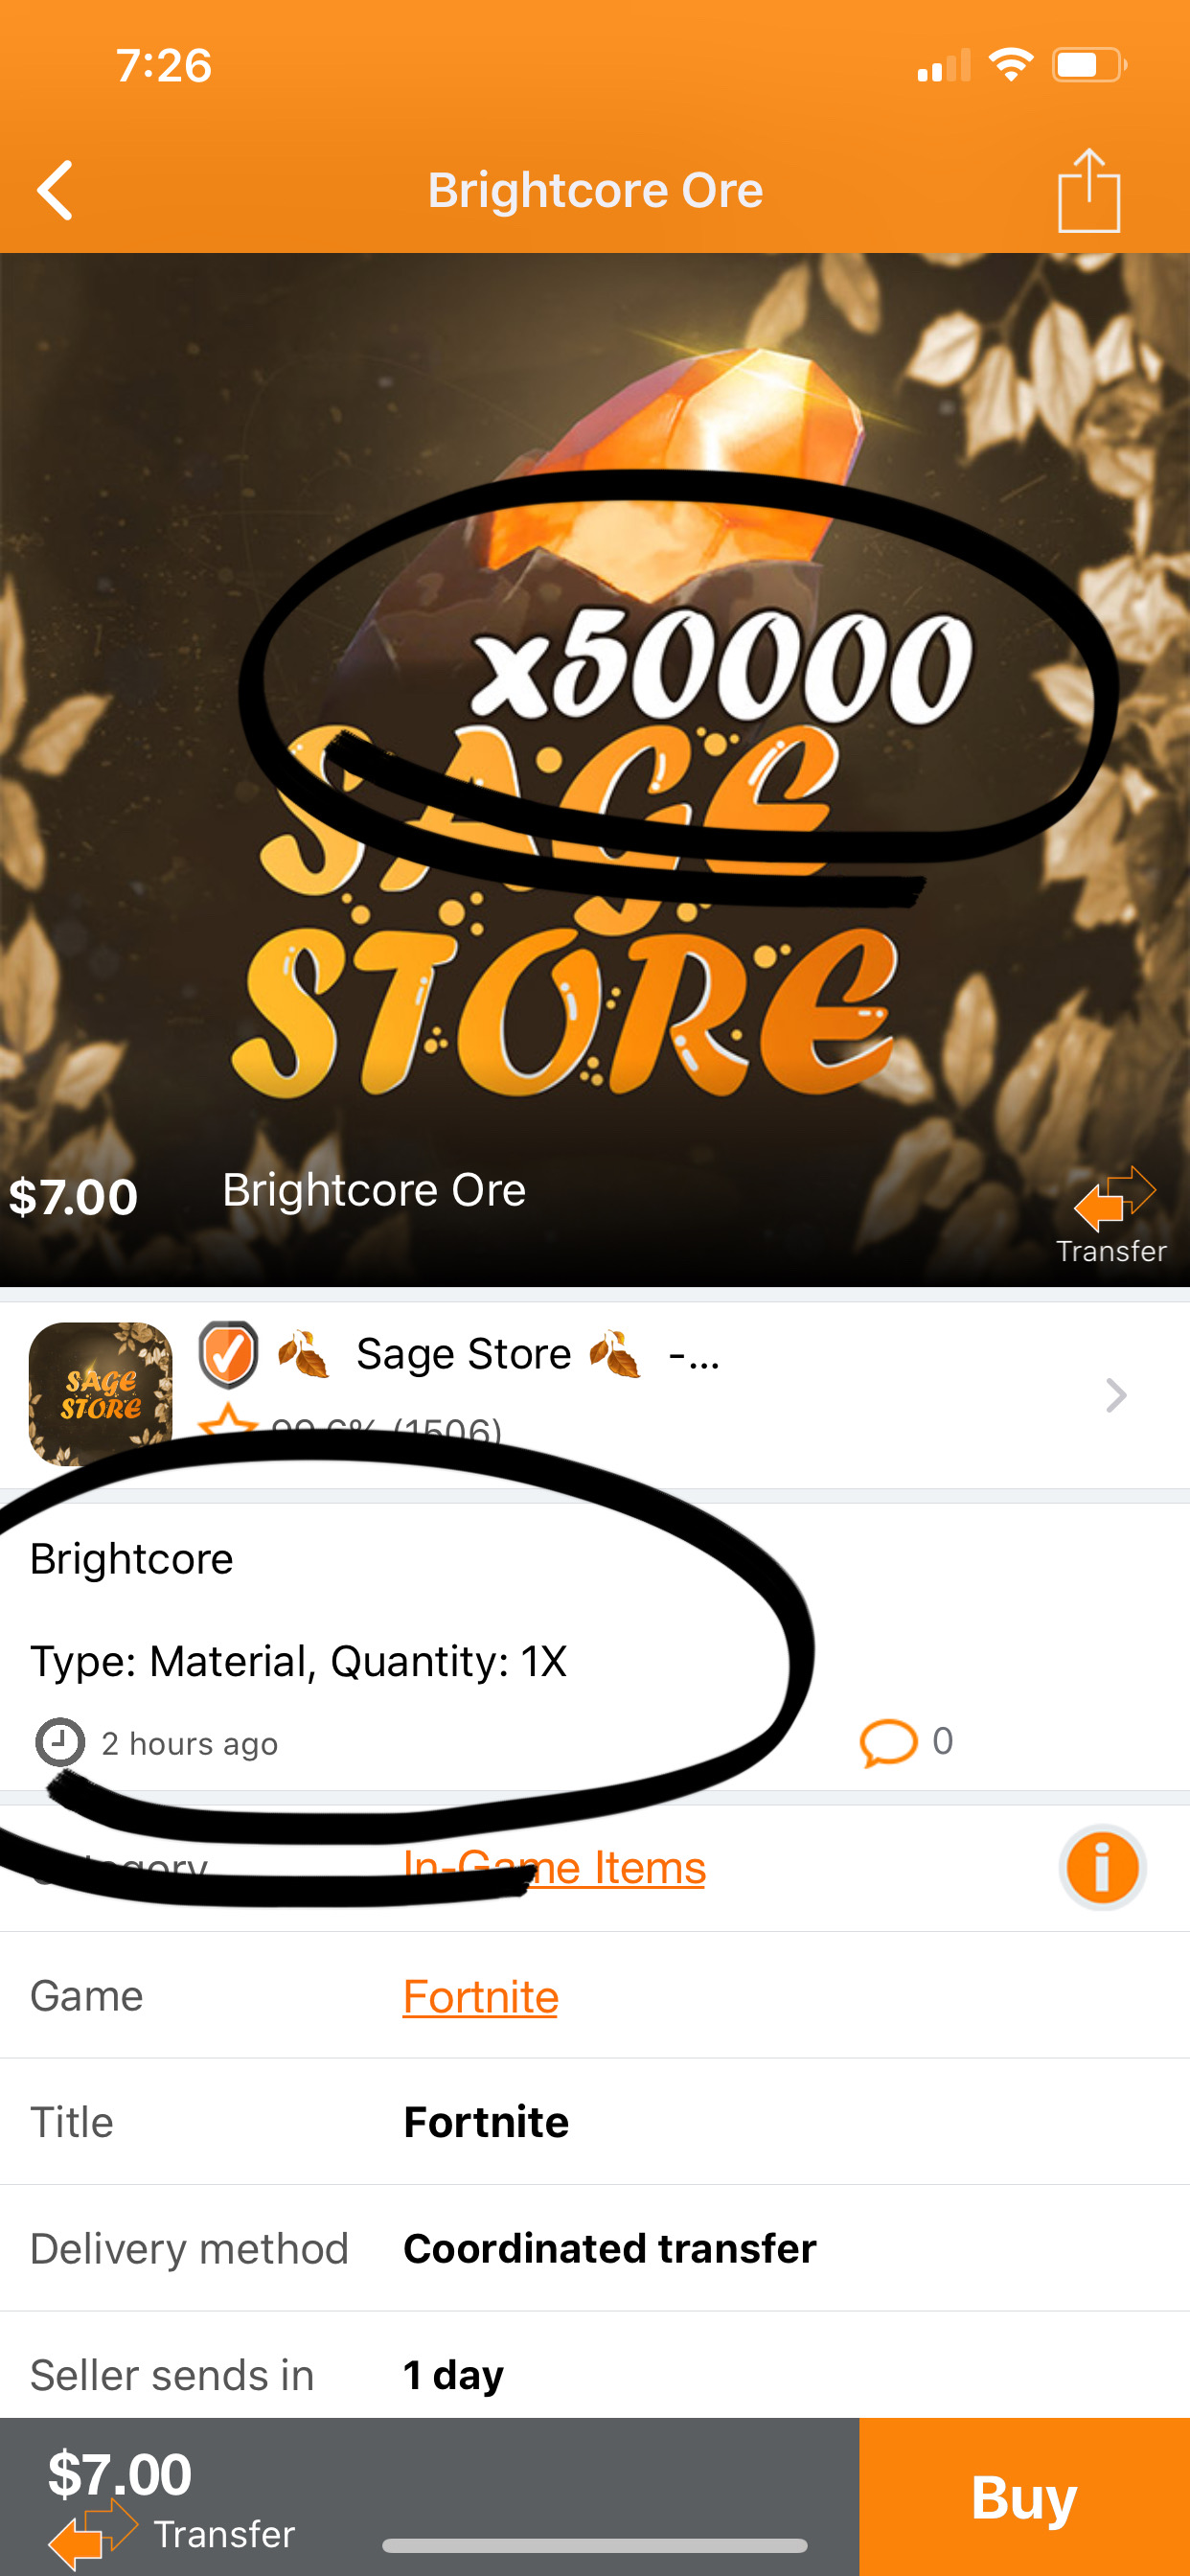Open the orange info icon beside Category
The image size is (1190, 2576).
[x=1102, y=1867]
